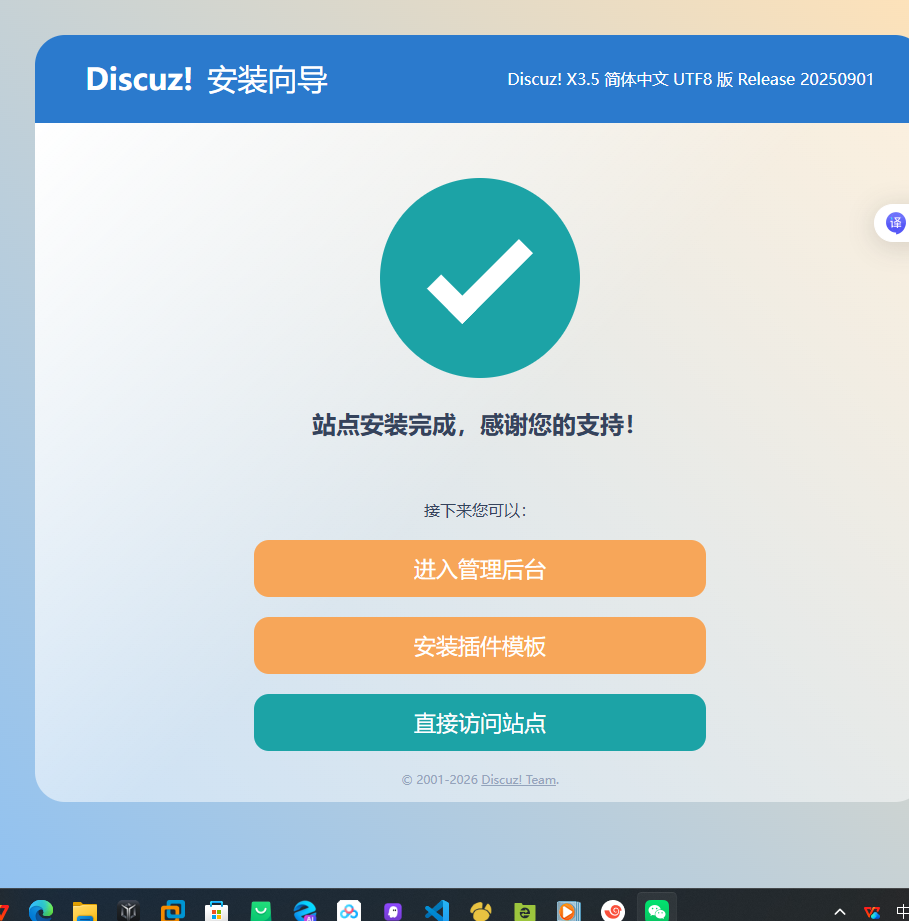Open the yellow bear-paw taskbar app
The width and height of the screenshot is (909, 921).
[x=481, y=911]
